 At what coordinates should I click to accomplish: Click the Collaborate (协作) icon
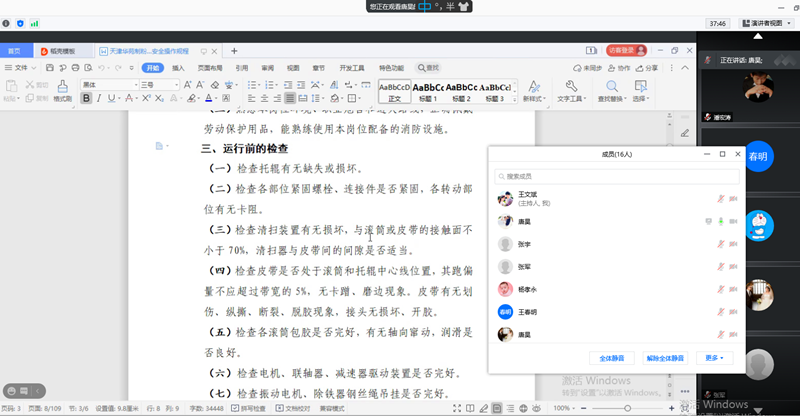click(x=619, y=67)
